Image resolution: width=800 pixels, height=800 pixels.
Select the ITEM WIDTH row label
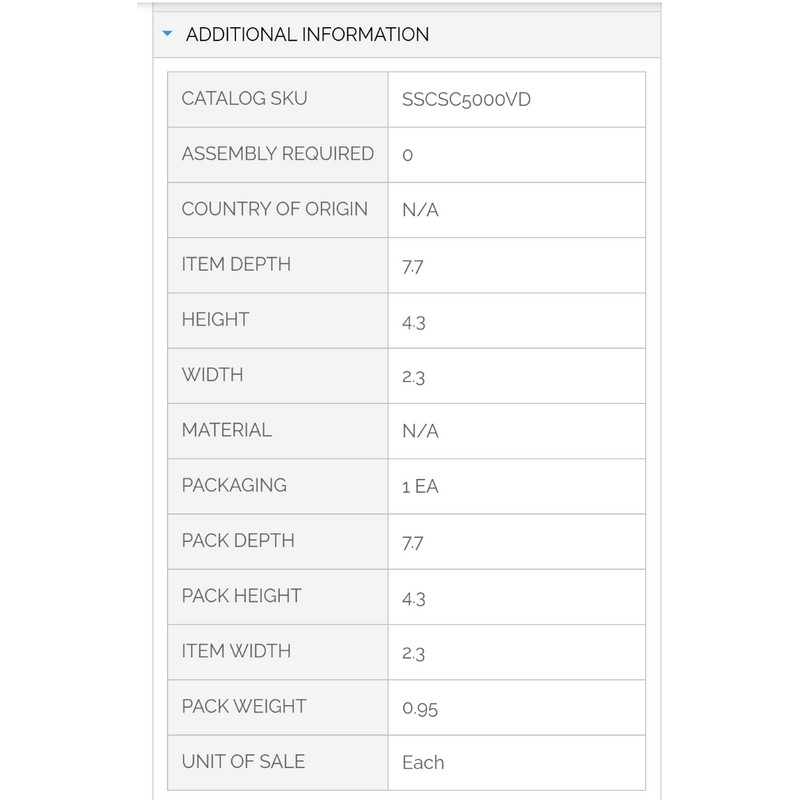pyautogui.click(x=236, y=651)
